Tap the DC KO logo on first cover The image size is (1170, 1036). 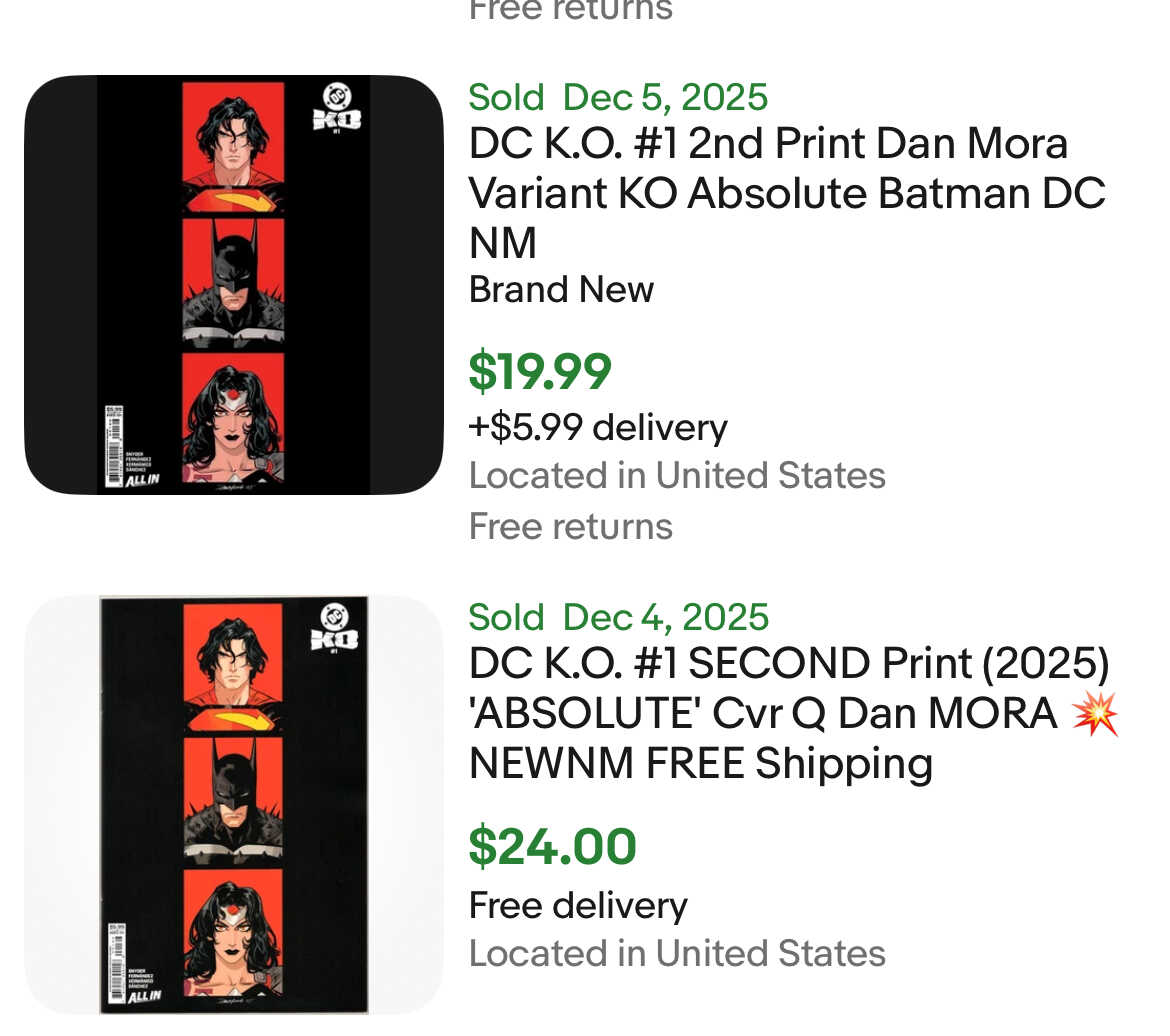click(337, 108)
